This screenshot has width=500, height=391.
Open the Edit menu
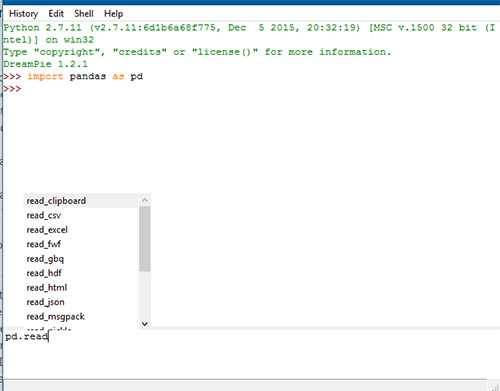tap(56, 14)
